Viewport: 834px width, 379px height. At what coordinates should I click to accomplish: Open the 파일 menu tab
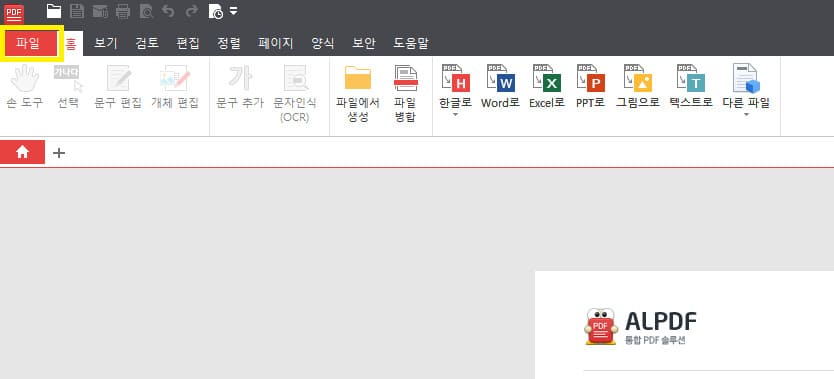click(x=29, y=43)
